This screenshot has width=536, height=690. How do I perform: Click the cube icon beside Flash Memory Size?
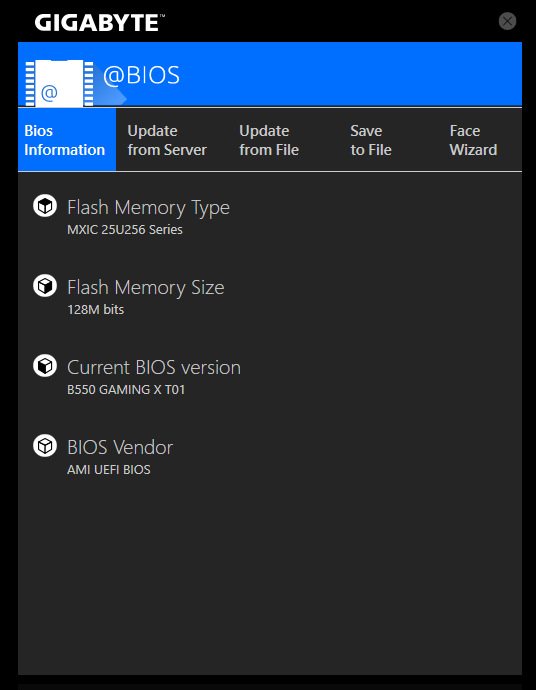tap(45, 286)
